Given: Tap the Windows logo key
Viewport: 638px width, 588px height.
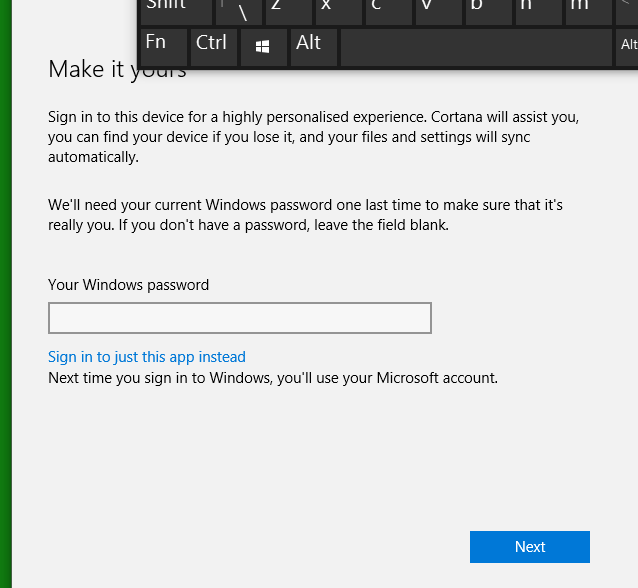Looking at the screenshot, I should pyautogui.click(x=264, y=47).
